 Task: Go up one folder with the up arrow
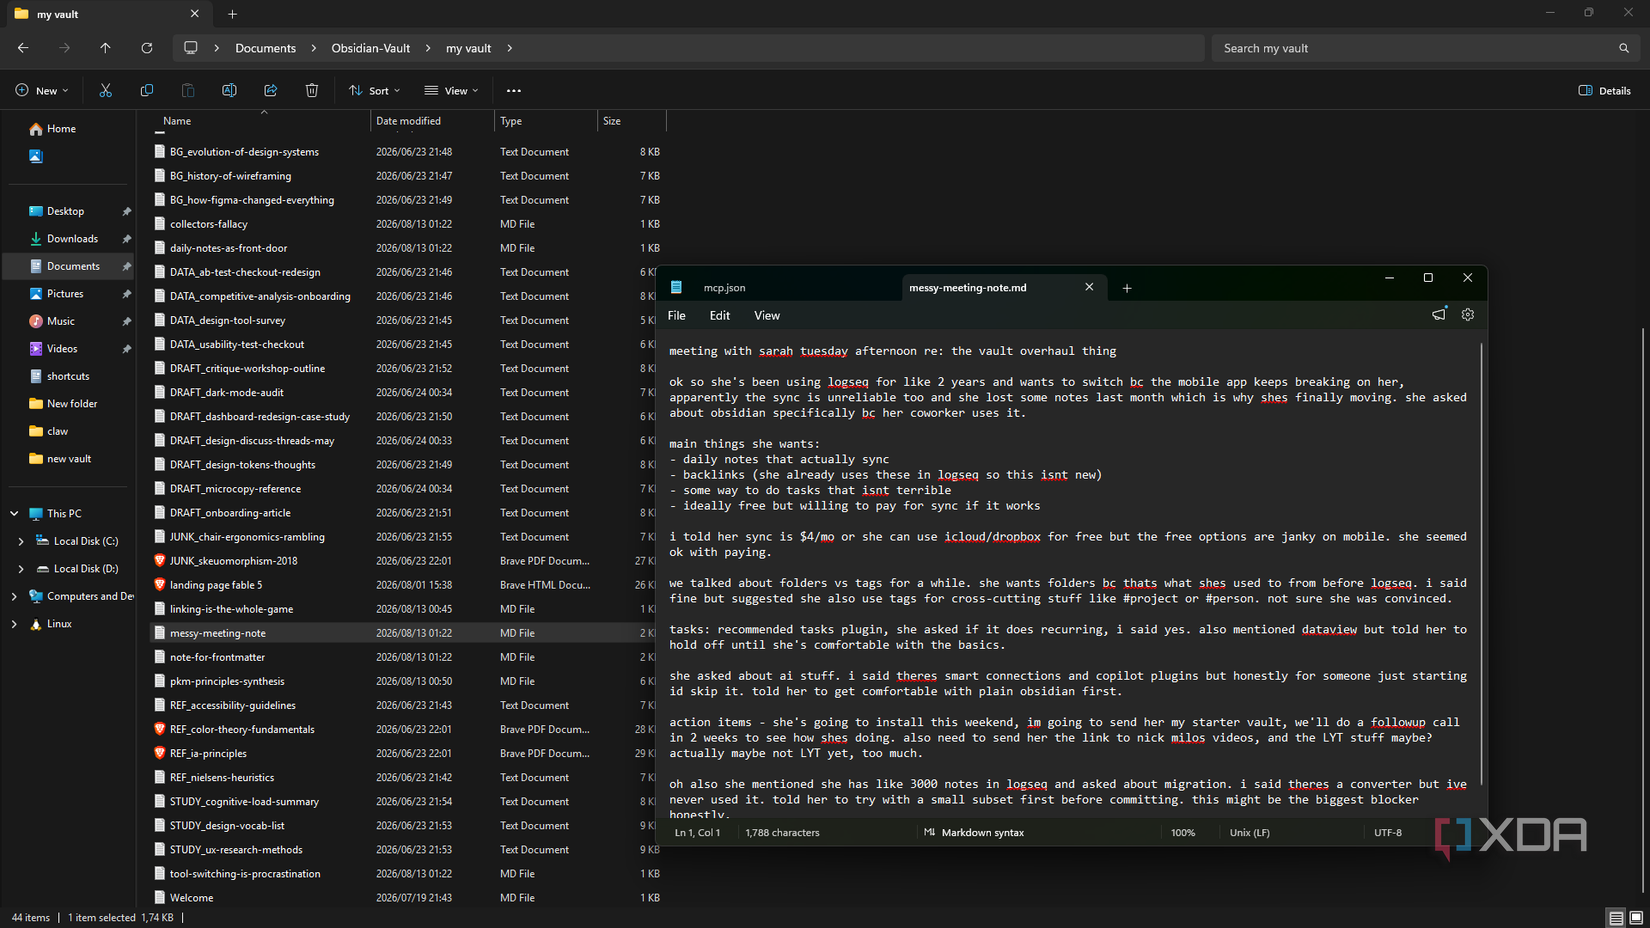105,48
